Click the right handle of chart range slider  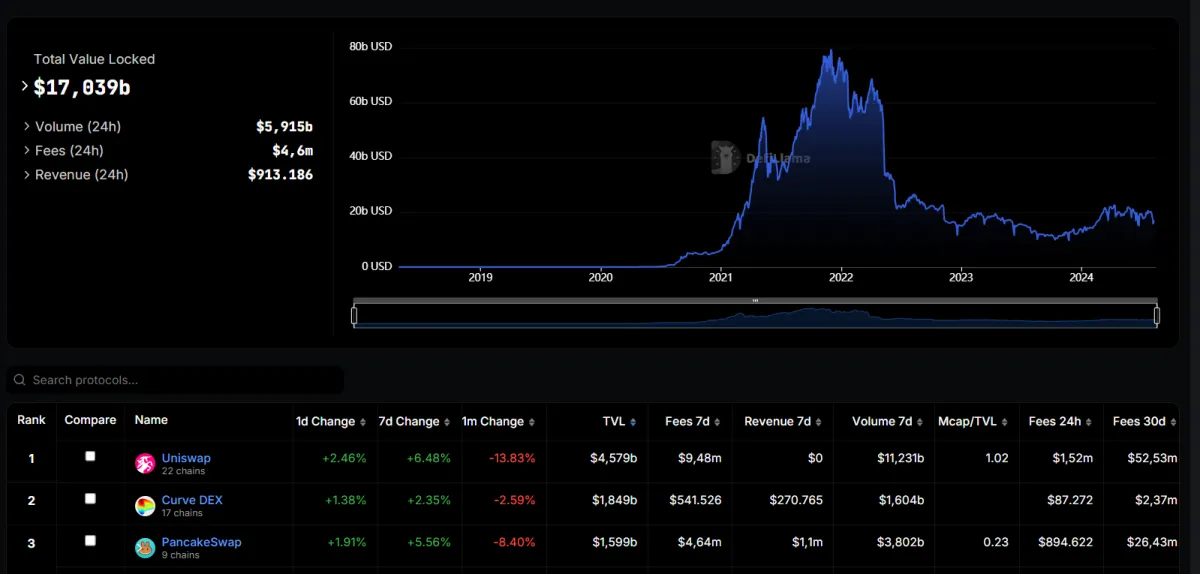[1157, 316]
